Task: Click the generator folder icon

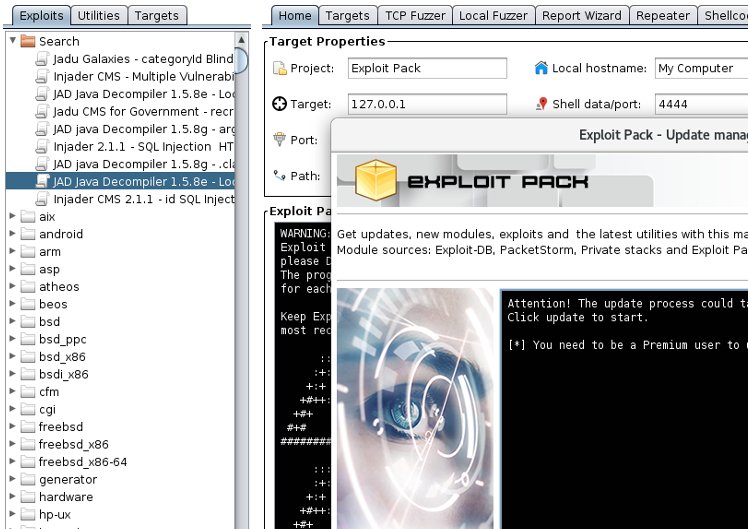Action: click(x=28, y=479)
